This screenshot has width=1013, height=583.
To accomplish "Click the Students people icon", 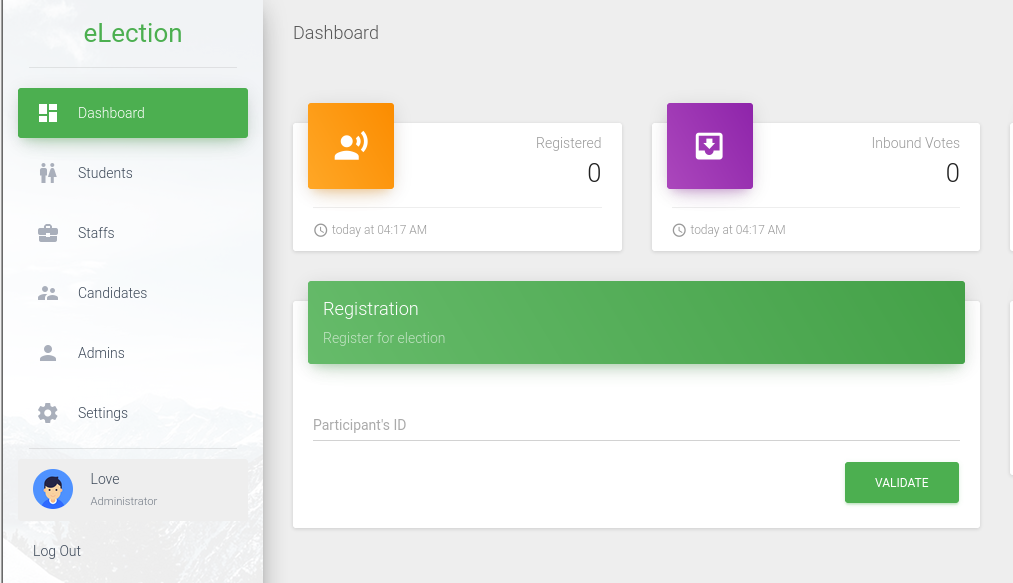I will click(x=48, y=173).
